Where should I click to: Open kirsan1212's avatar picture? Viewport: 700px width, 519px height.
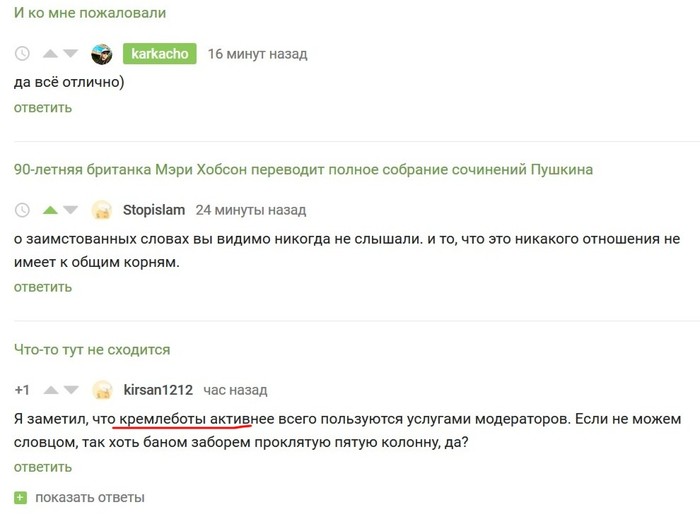coord(101,390)
